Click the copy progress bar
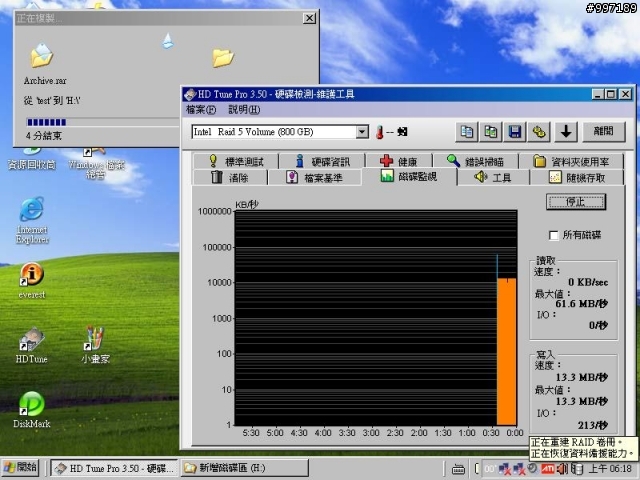Screen dimensions: 640x480 [x=102, y=122]
